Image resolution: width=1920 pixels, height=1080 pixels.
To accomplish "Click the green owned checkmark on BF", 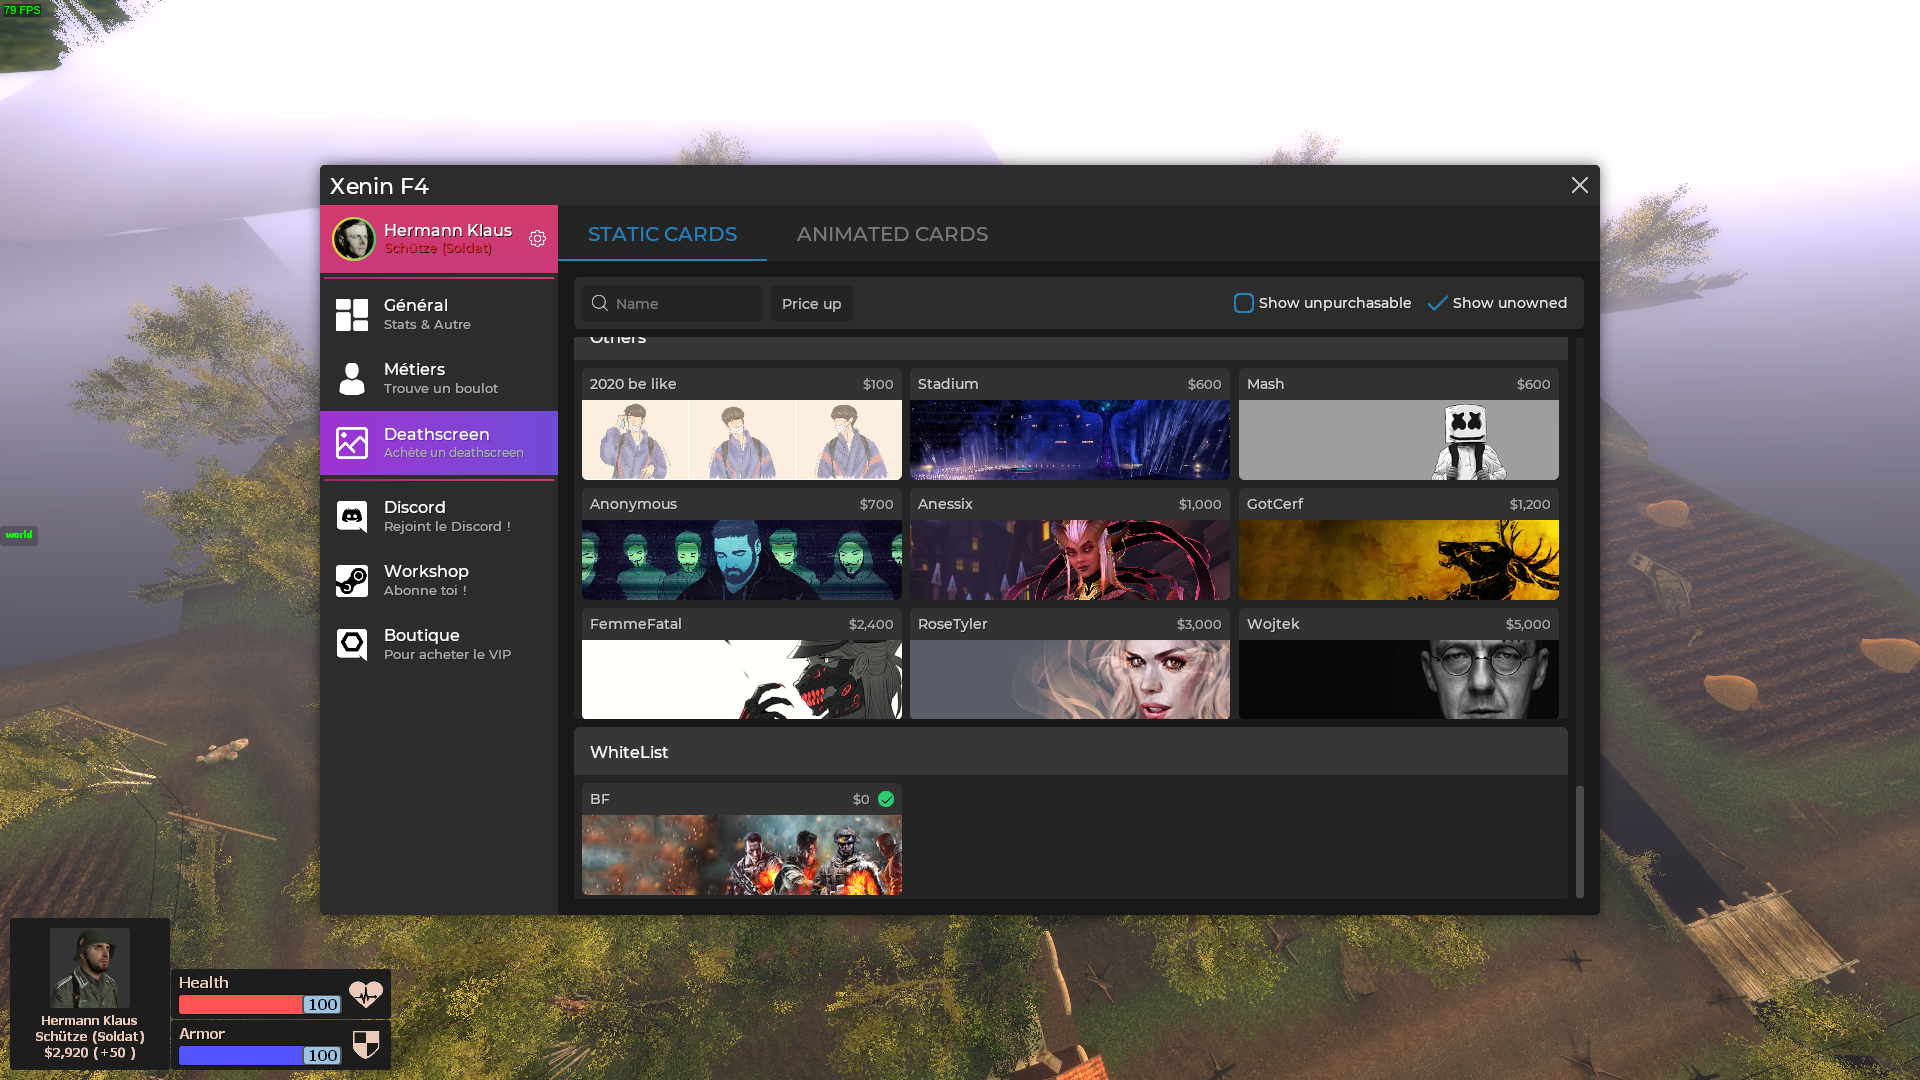I will (x=886, y=799).
